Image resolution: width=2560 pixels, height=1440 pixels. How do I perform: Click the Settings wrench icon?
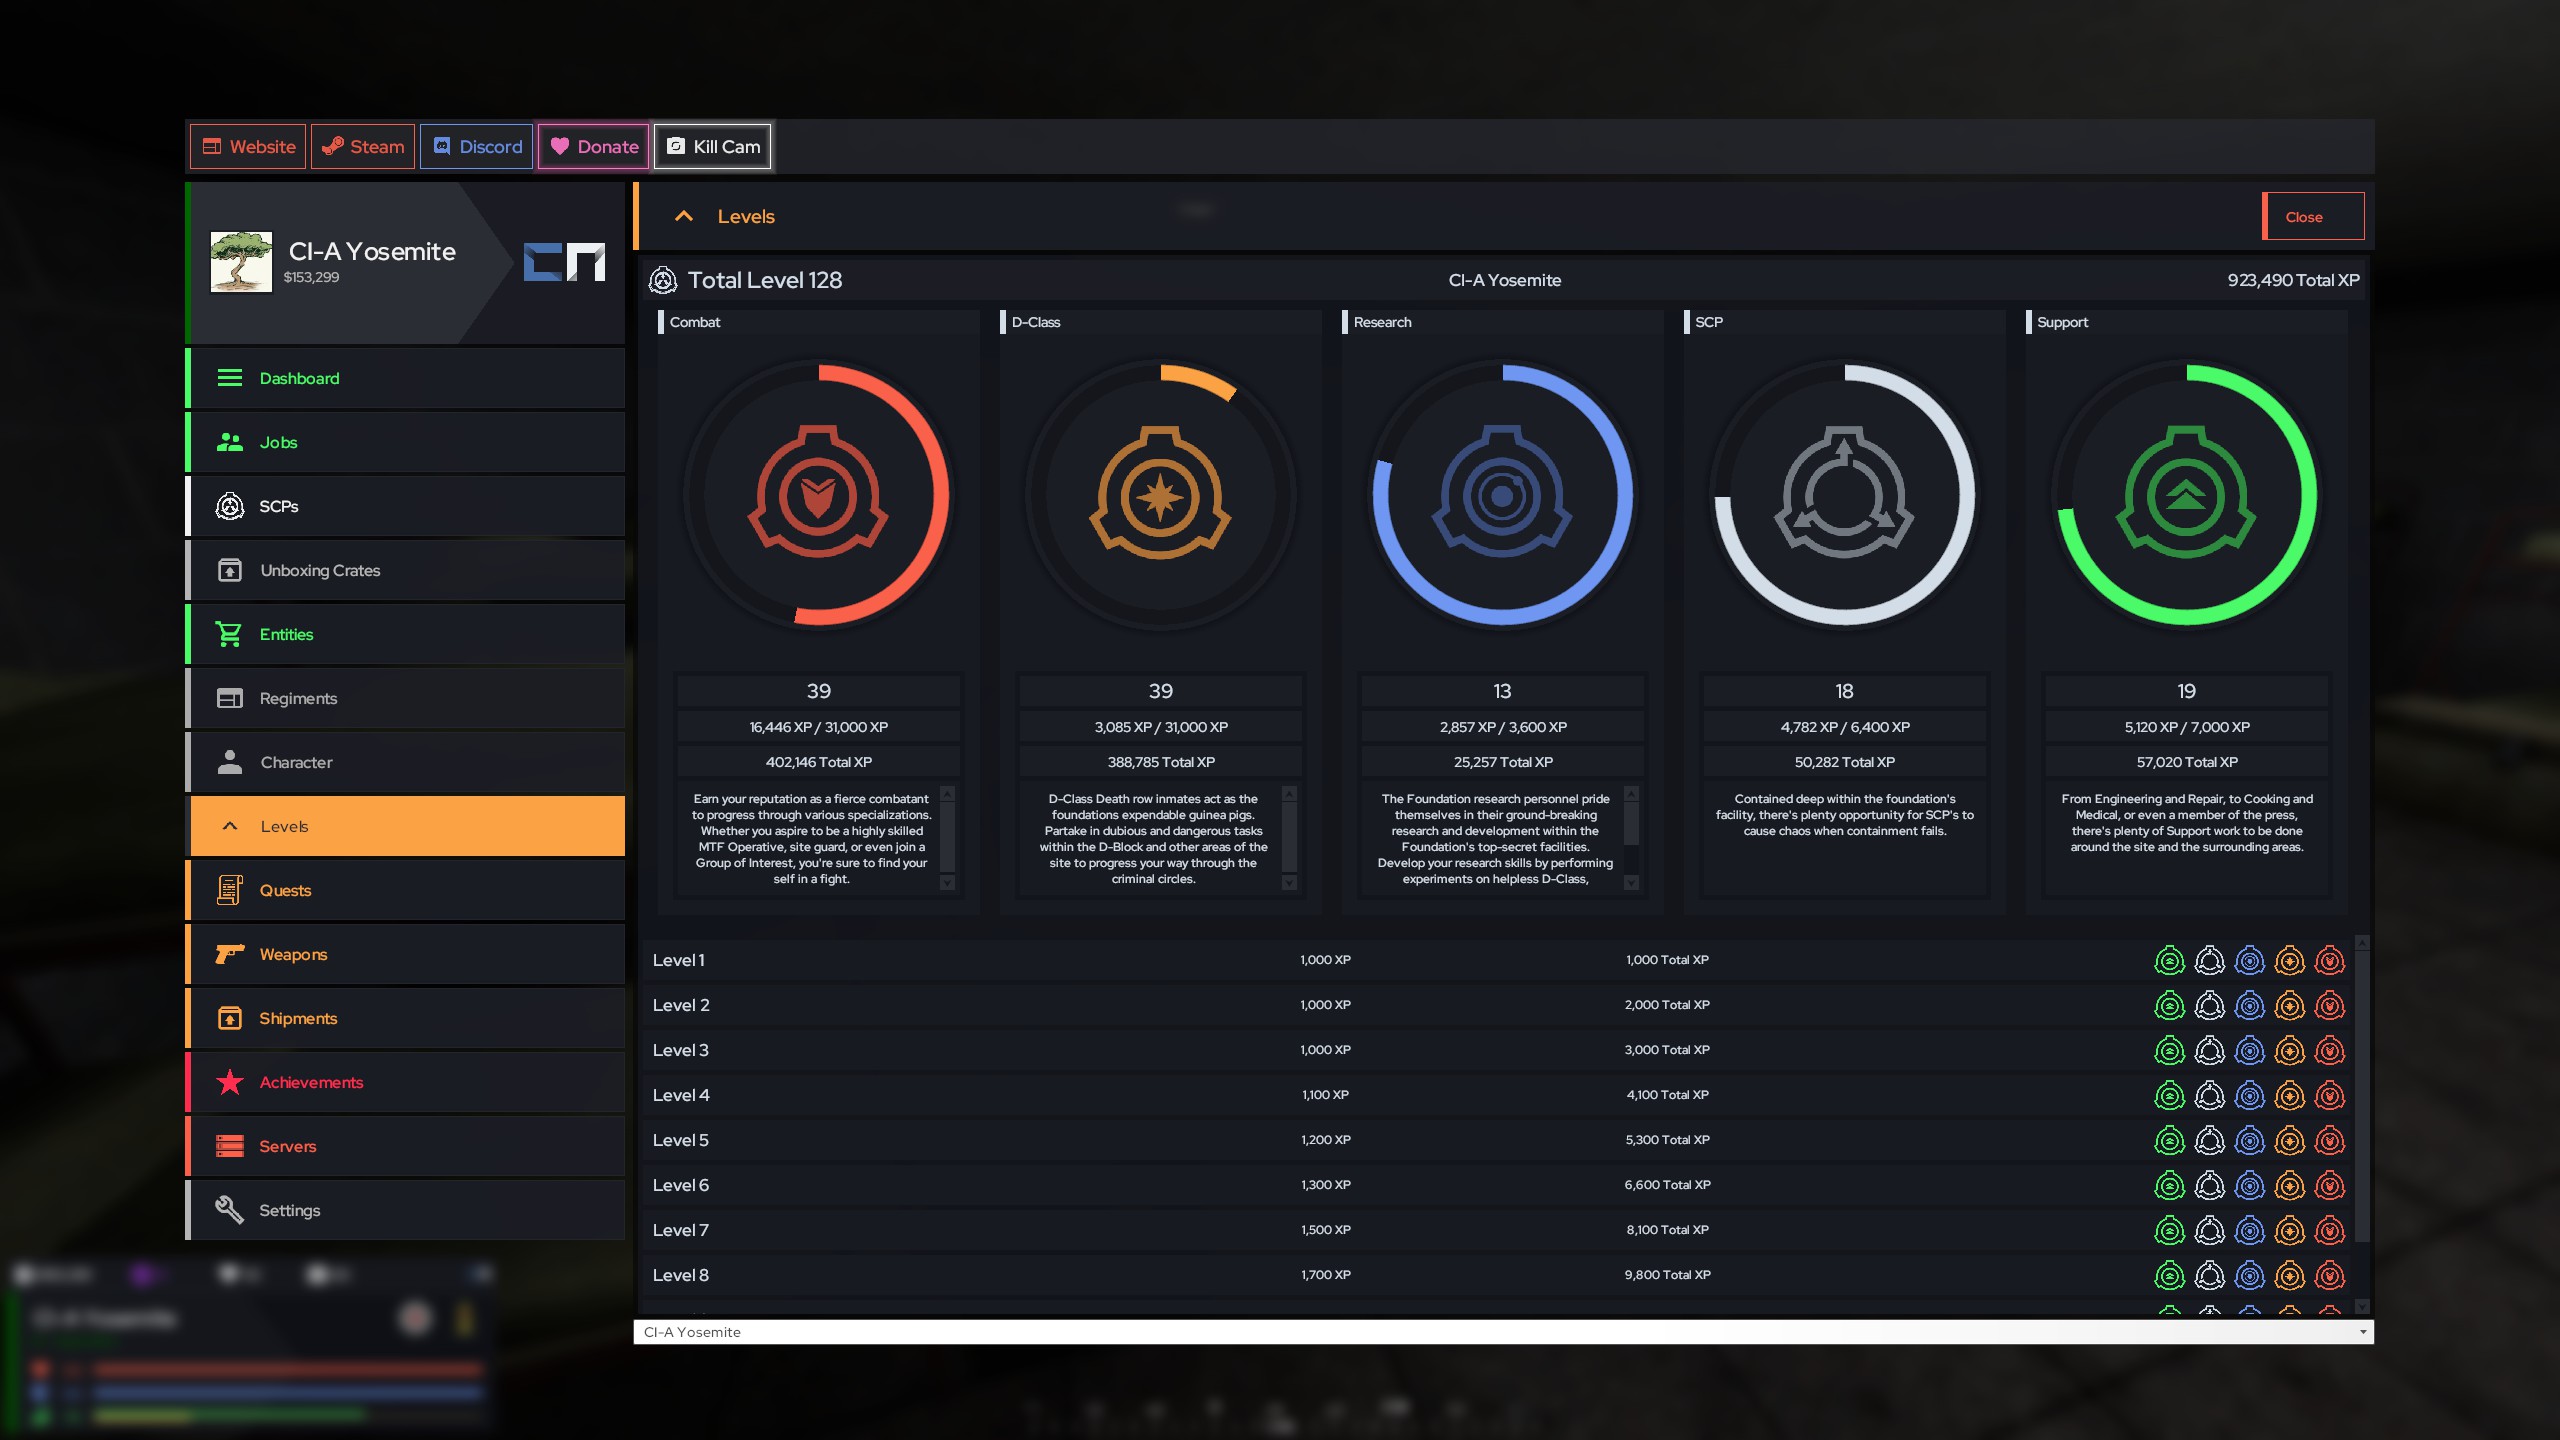pyautogui.click(x=229, y=1210)
